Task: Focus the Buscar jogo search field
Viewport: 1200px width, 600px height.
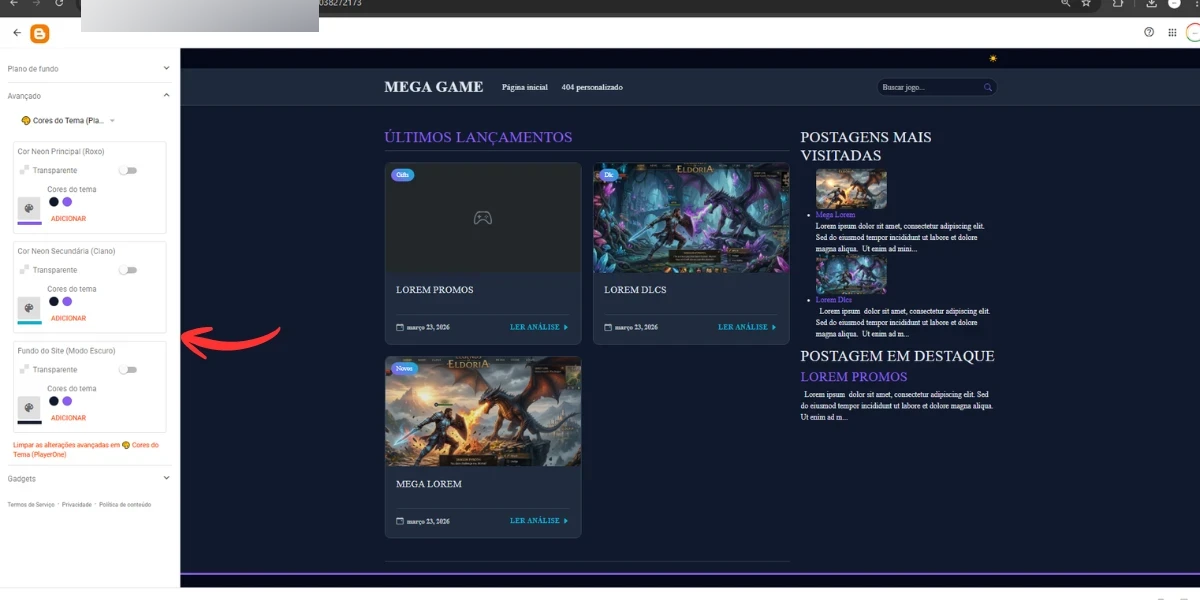Action: [x=937, y=88]
